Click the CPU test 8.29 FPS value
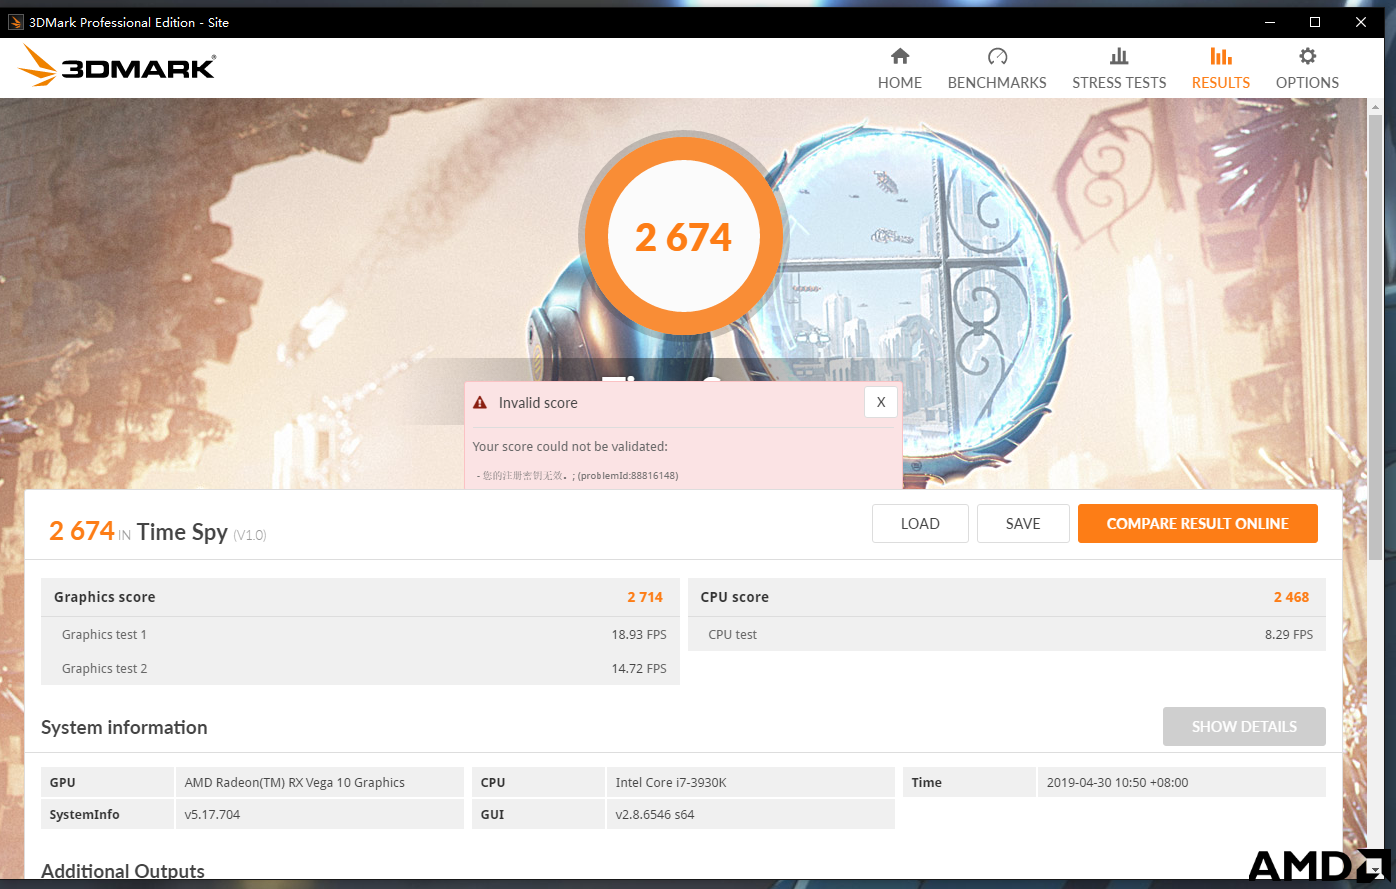 point(1289,634)
